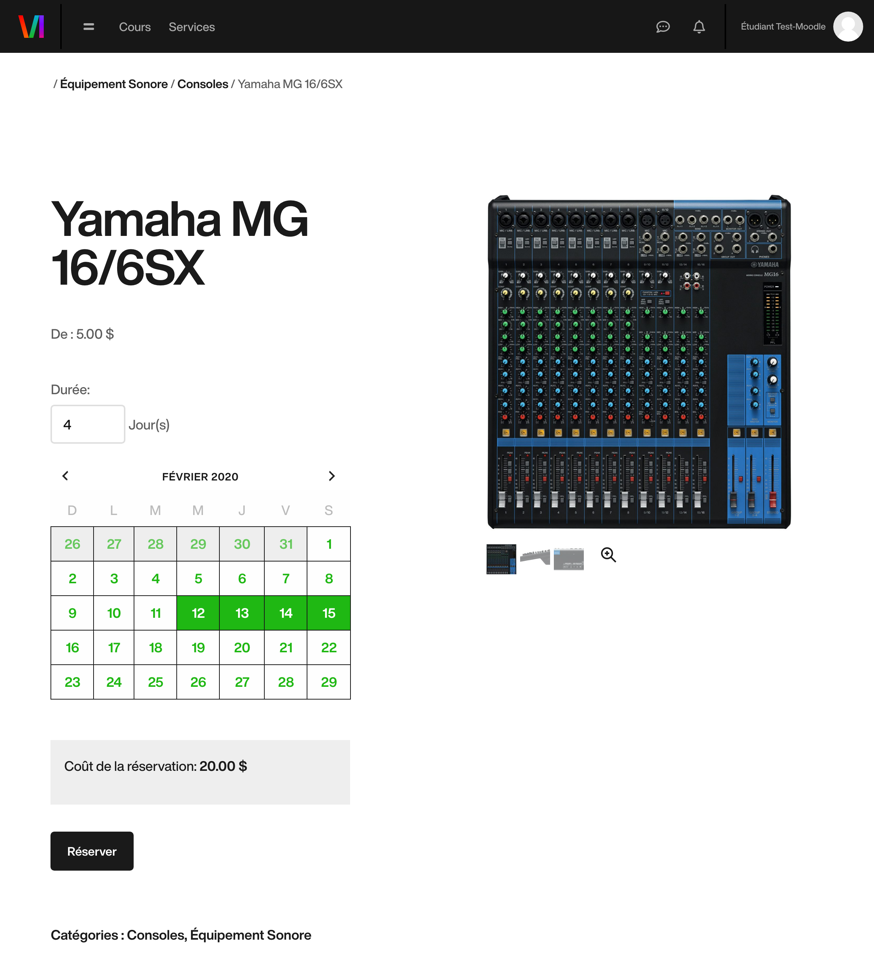Zoom the product image with magnifier icon
The height and width of the screenshot is (975, 874).
click(608, 555)
